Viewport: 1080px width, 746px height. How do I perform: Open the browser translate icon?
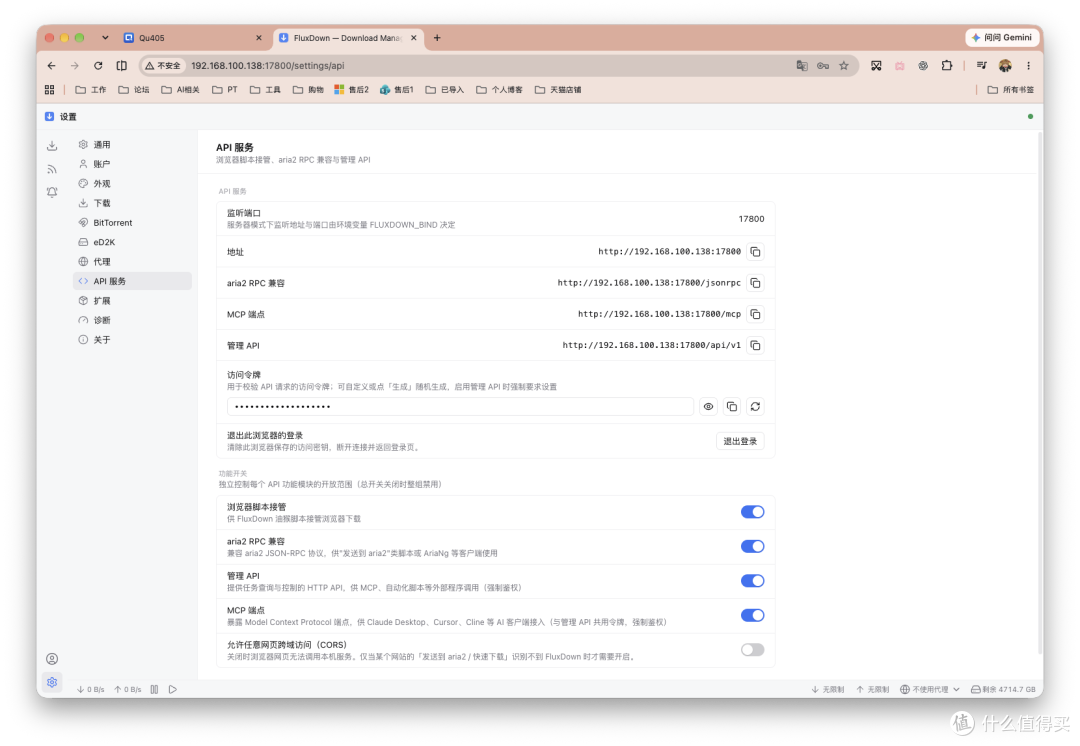(x=802, y=65)
